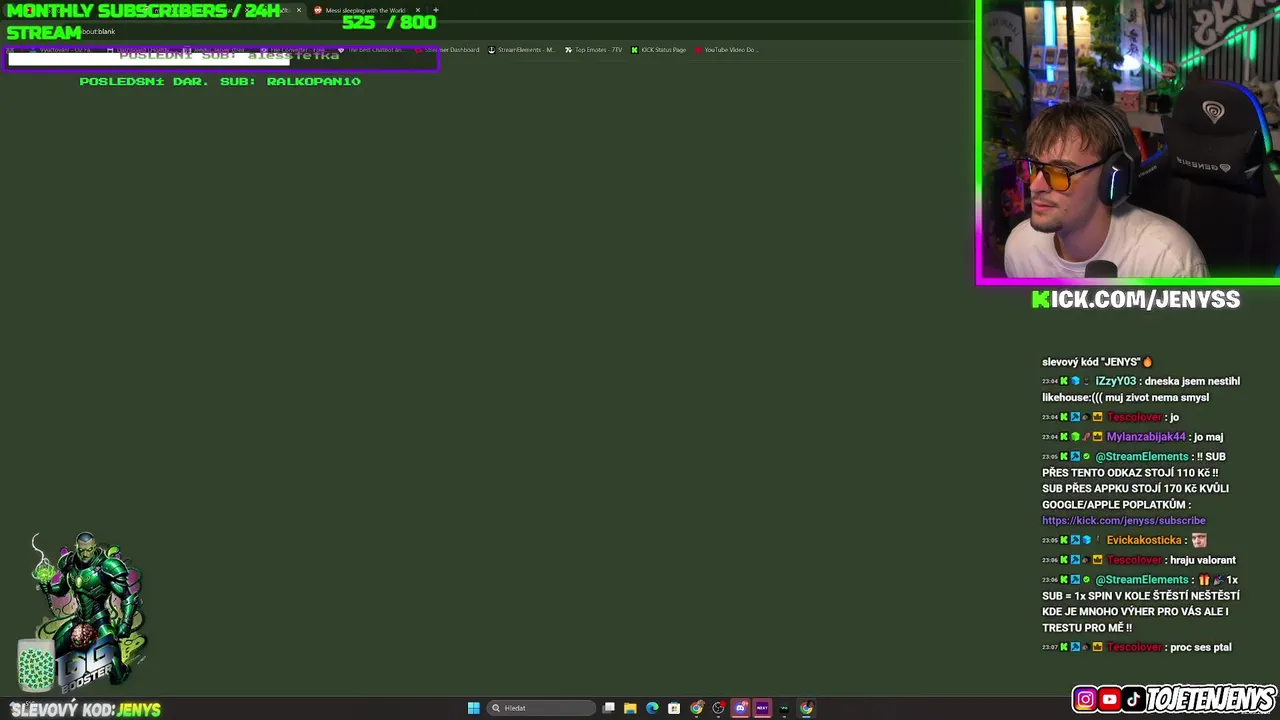Image resolution: width=1280 pixels, height=720 pixels.
Task: Open a new browser tab
Action: click(x=435, y=10)
